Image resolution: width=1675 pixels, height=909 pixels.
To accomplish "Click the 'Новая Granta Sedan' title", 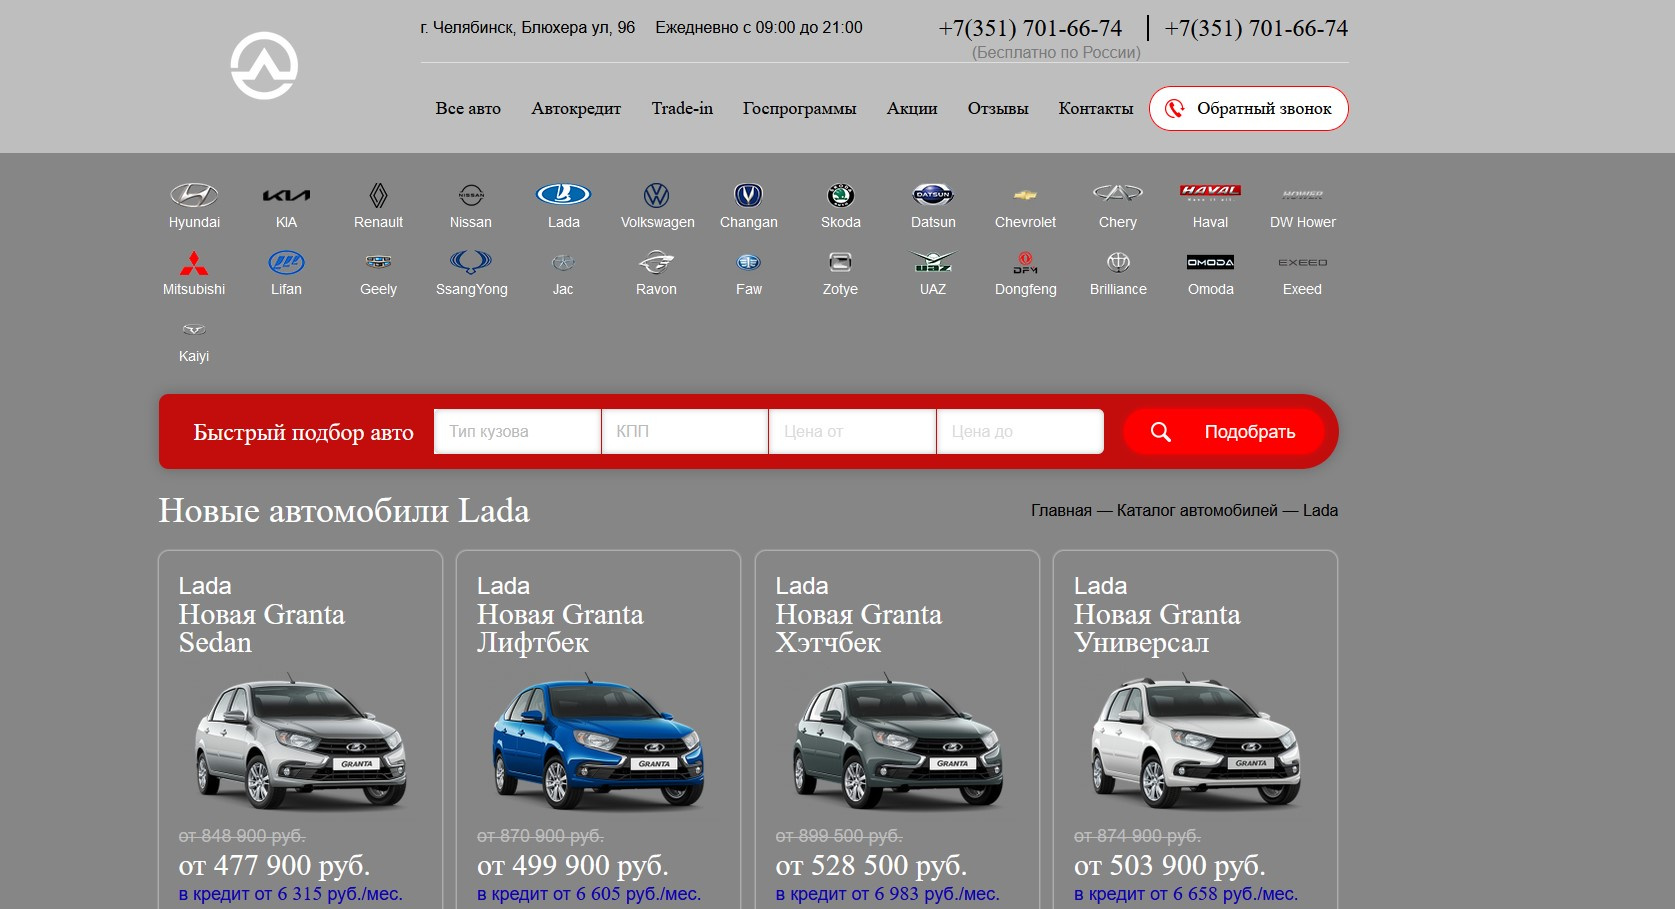I will click(x=262, y=628).
